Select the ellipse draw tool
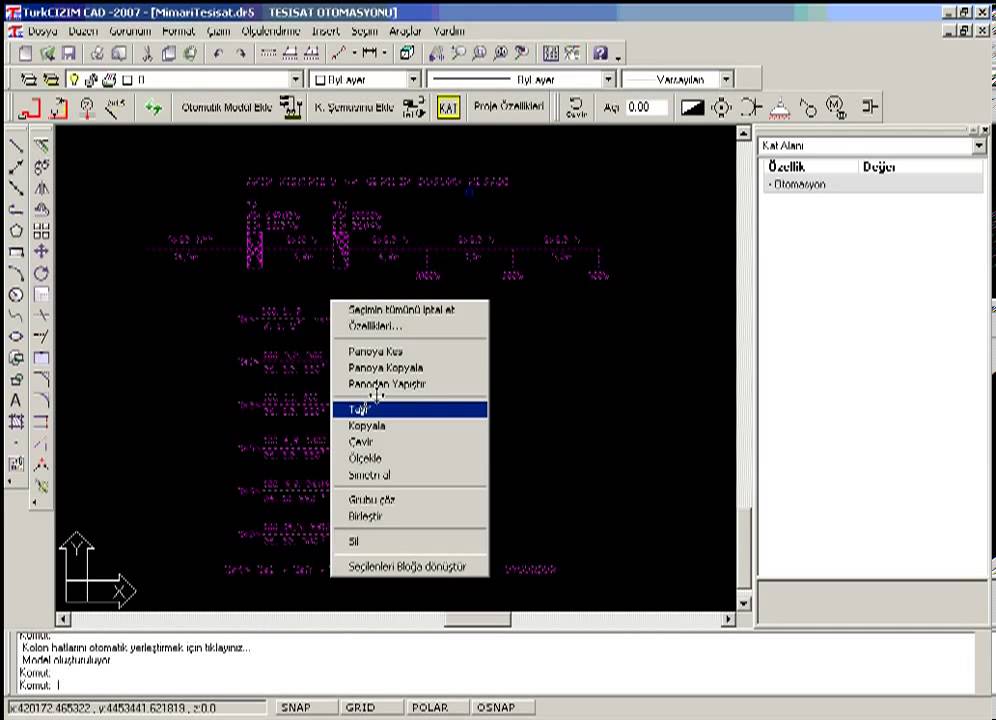This screenshot has height=720, width=996. pyautogui.click(x=17, y=337)
